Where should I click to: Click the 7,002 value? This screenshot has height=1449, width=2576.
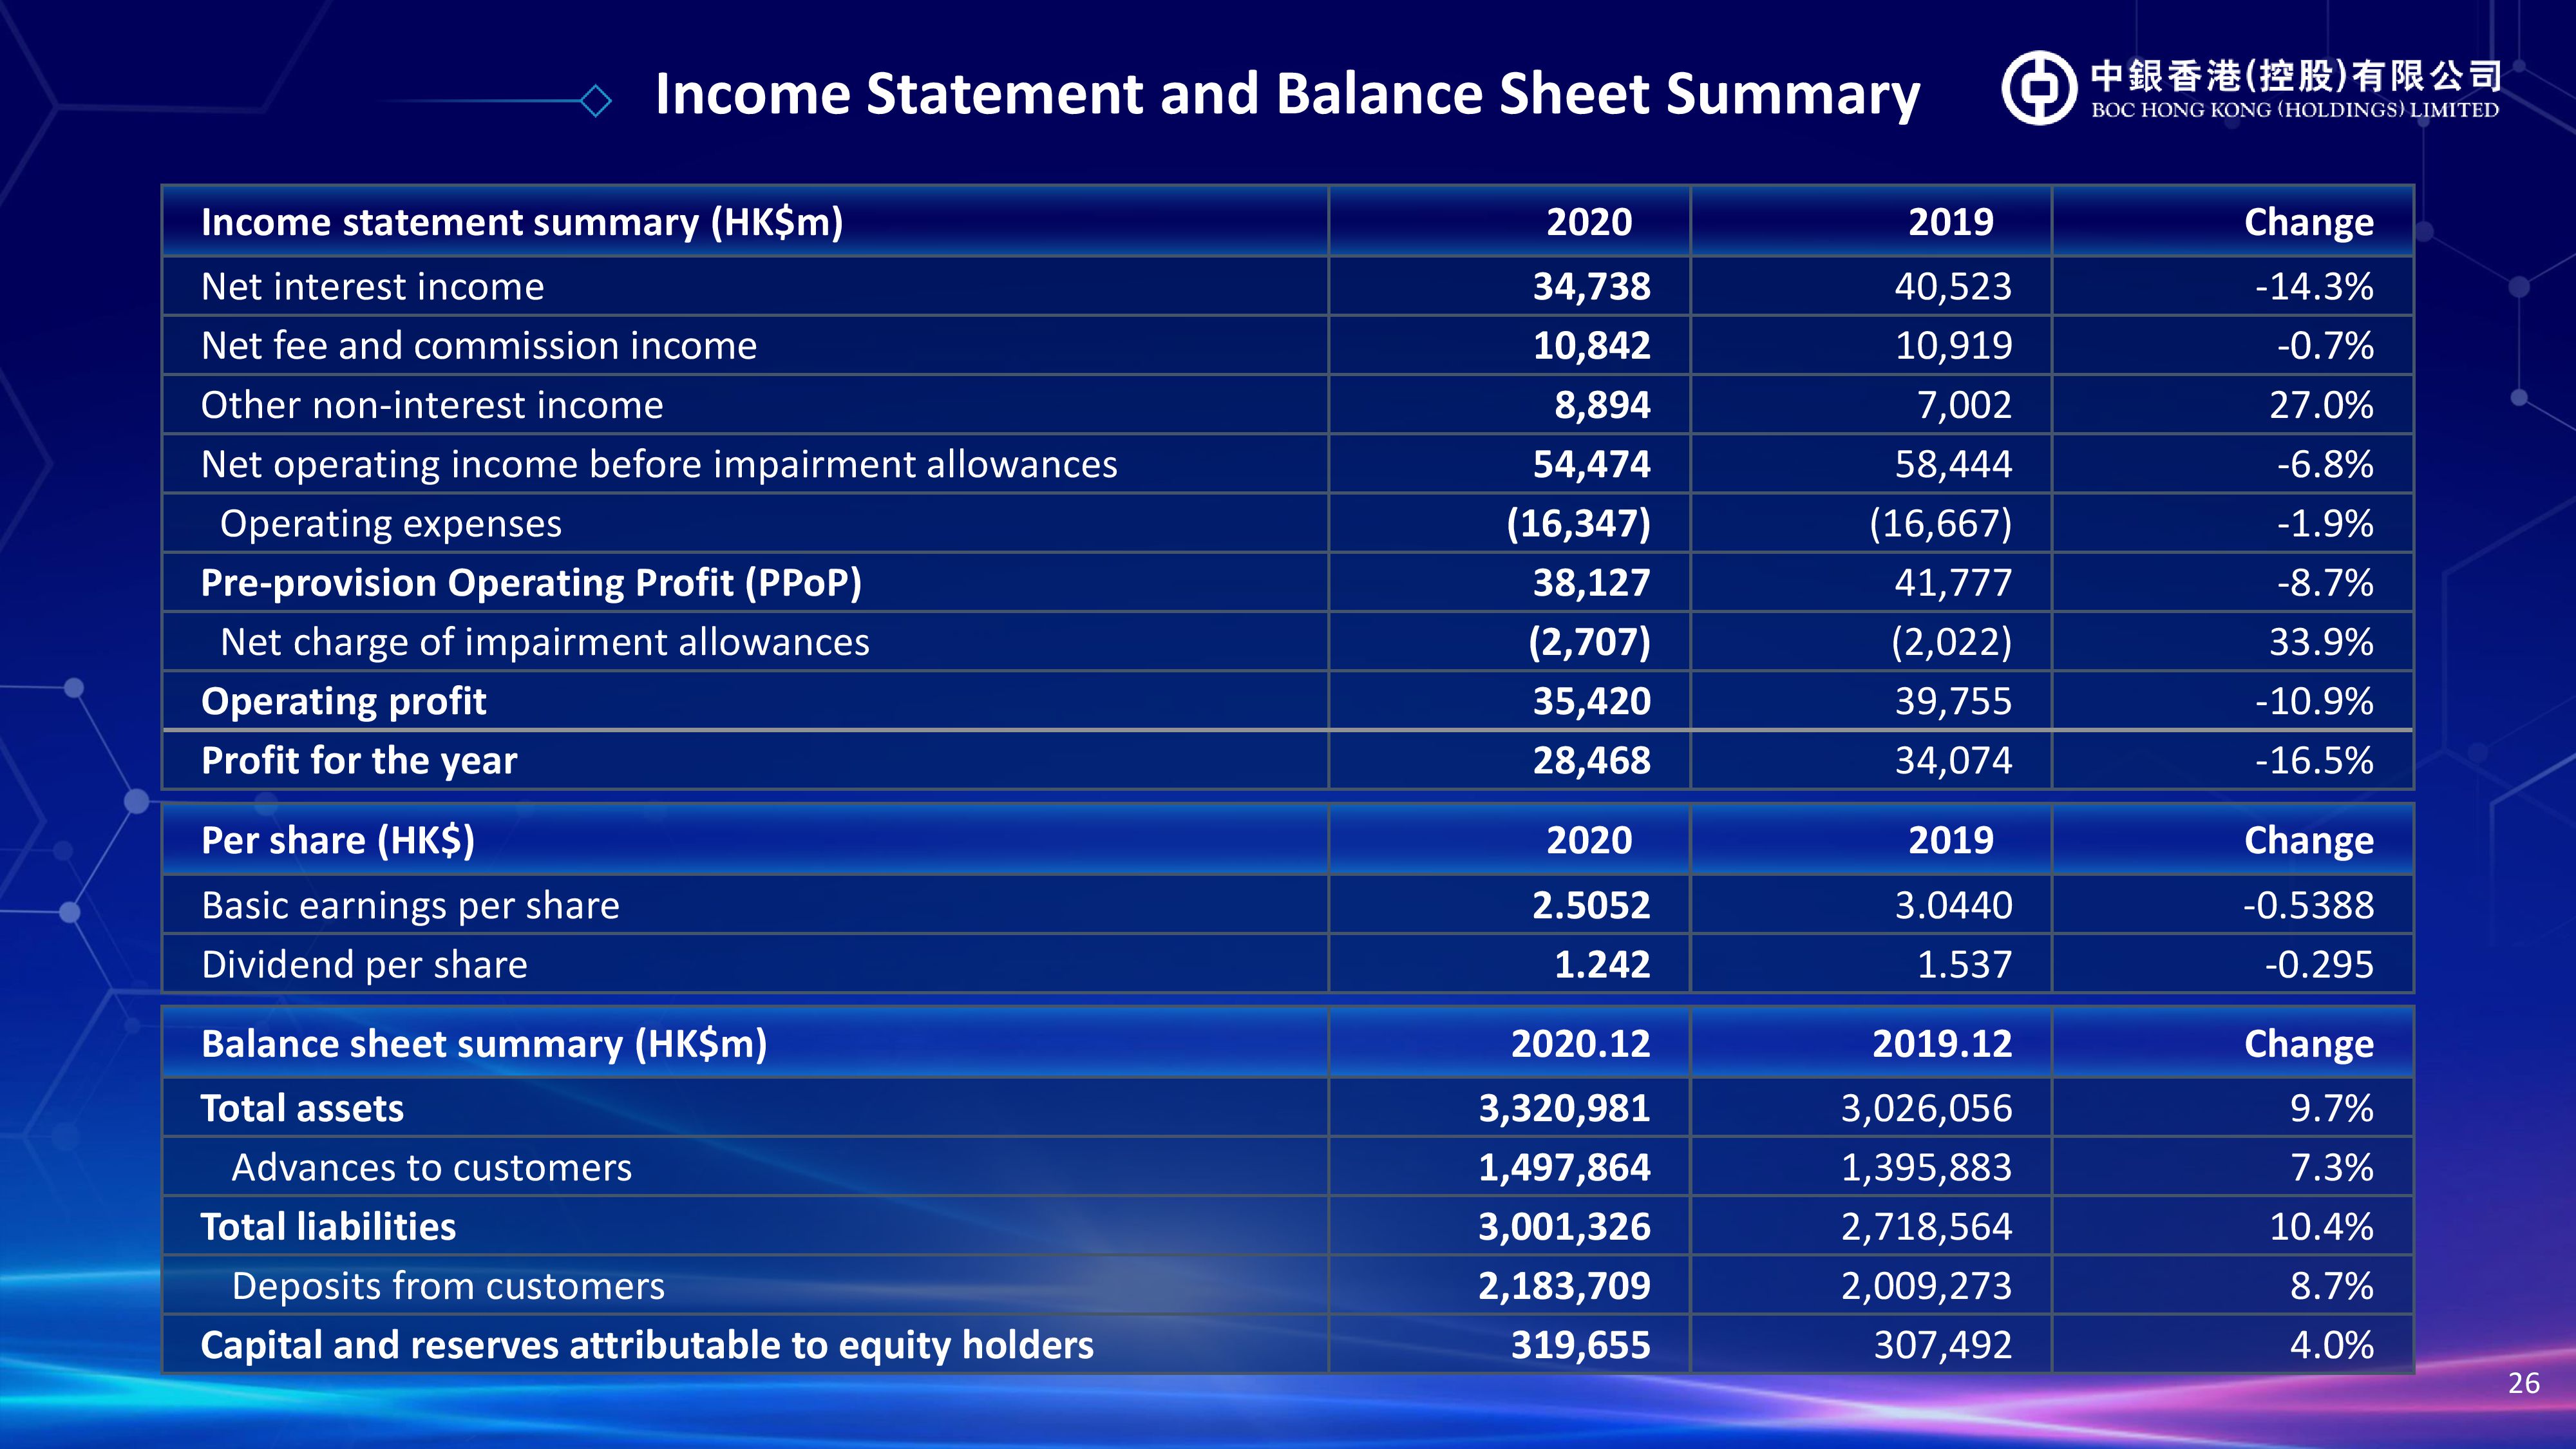1964,405
